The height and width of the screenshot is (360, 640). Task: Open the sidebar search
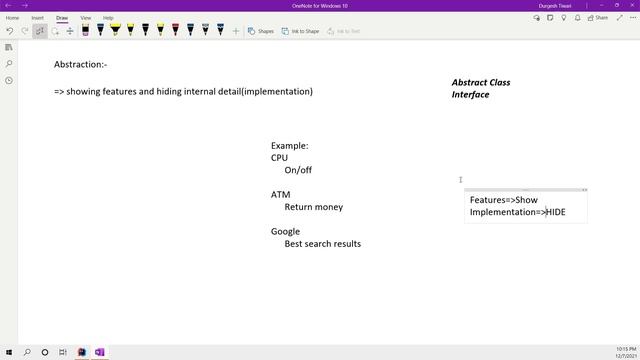[9, 64]
